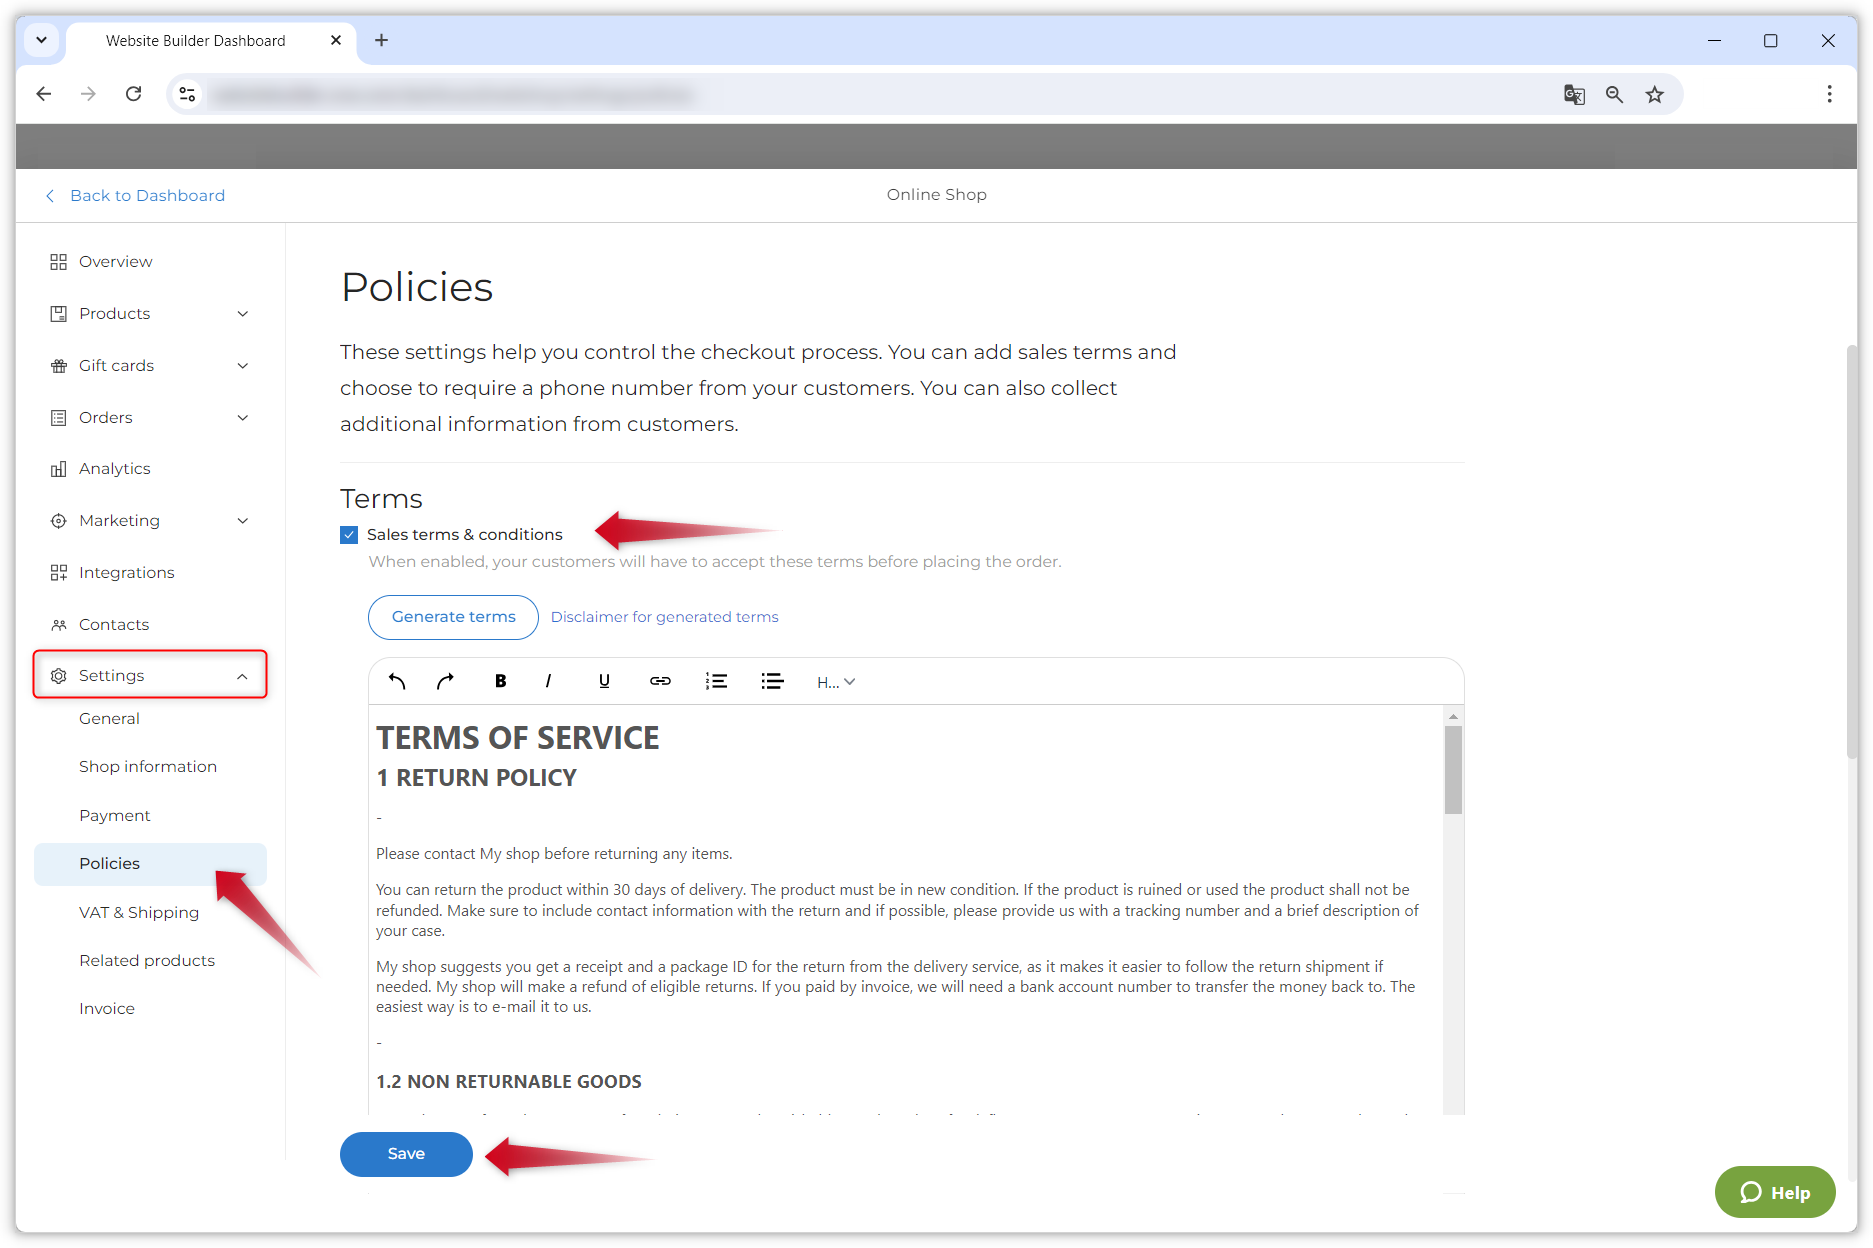Screen dimensions: 1873x1248
Task: Insert a hyperlink using the link icon
Action: (x=660, y=681)
